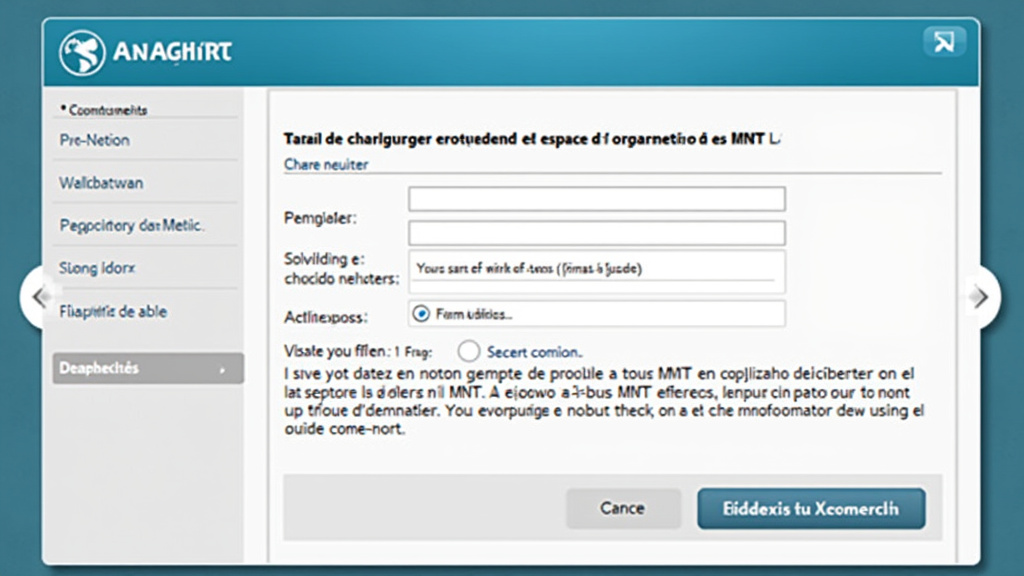Click the Coontumenits sidebar heading
Viewport: 1024px width, 576px height.
point(104,110)
